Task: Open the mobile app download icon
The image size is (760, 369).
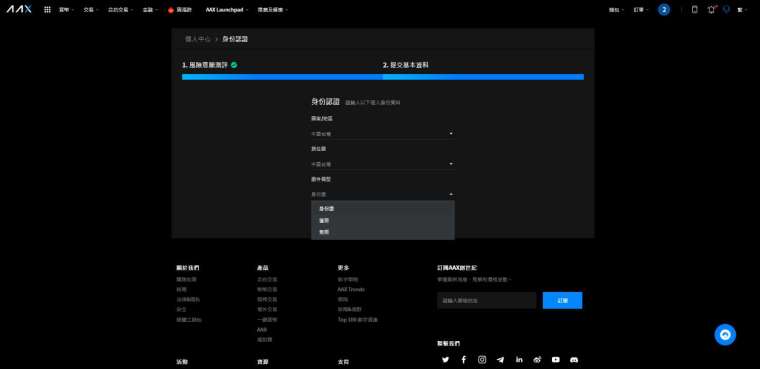Action: pos(694,9)
